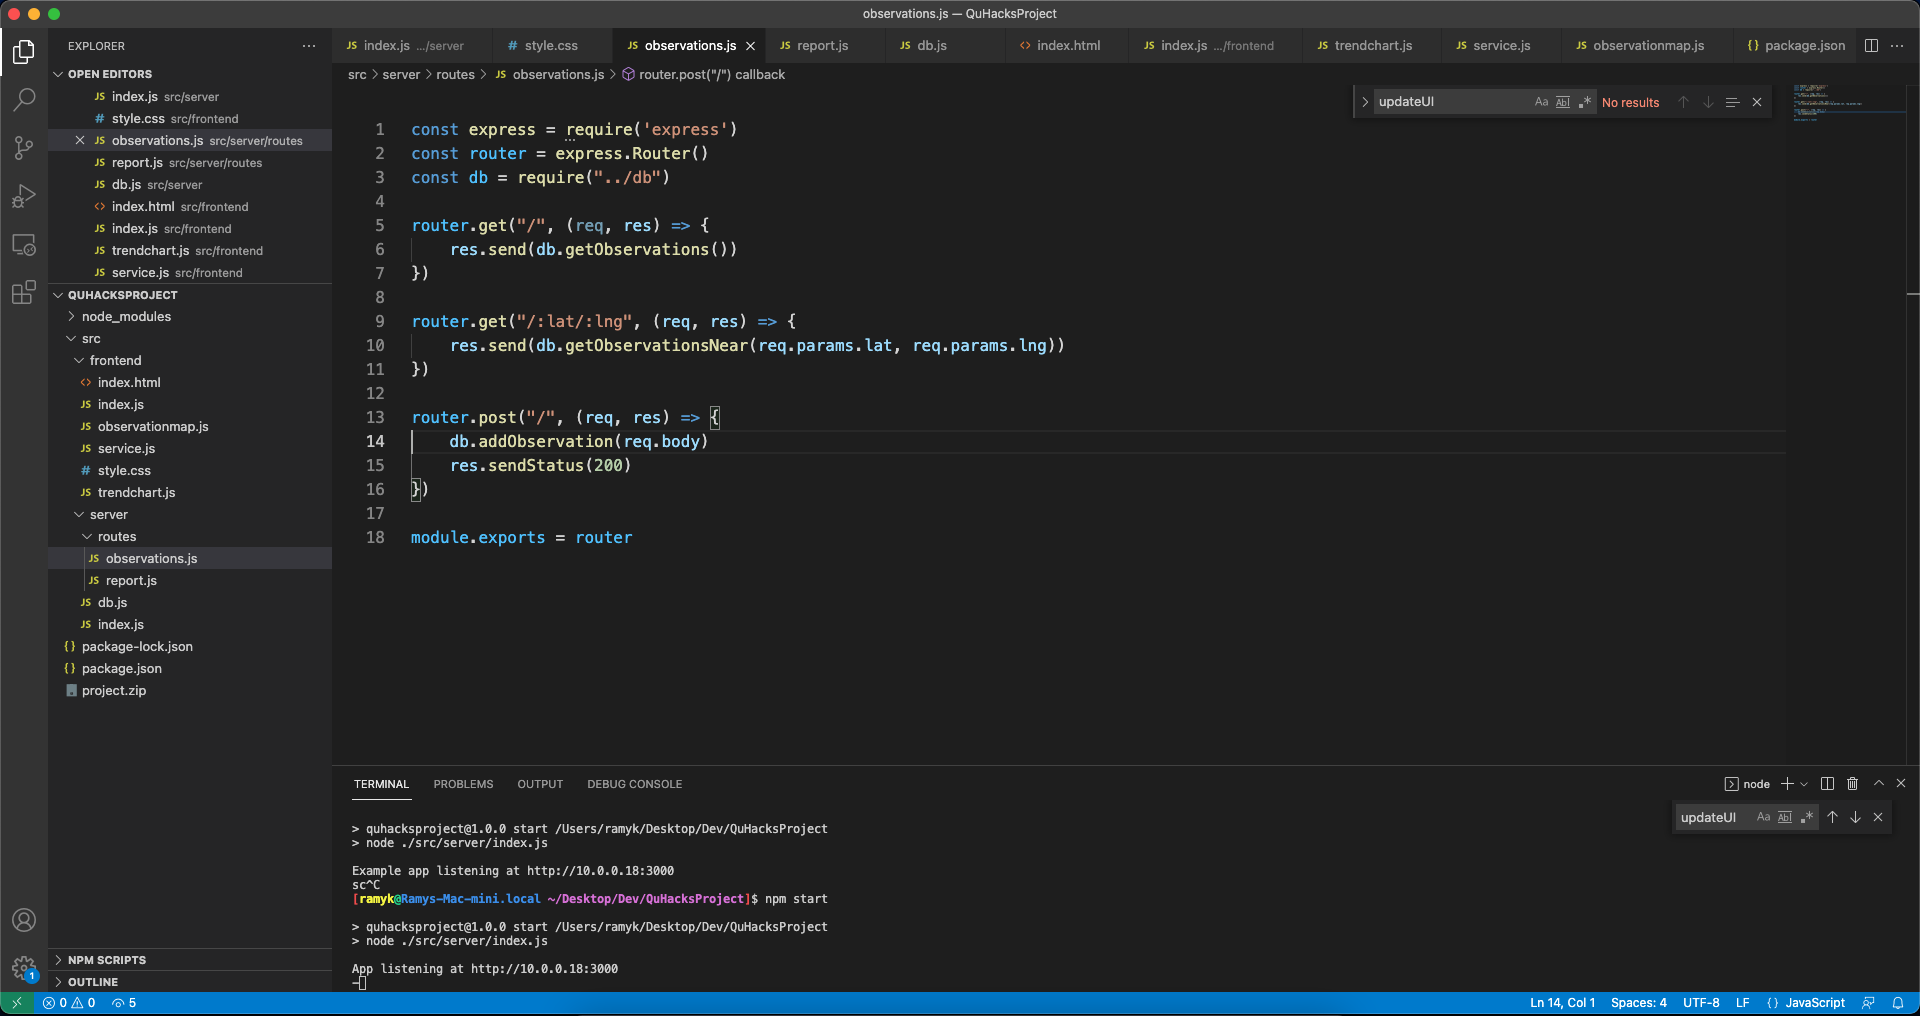1920x1016 pixels.
Task: Open the Search view in activity bar
Action: pyautogui.click(x=24, y=99)
